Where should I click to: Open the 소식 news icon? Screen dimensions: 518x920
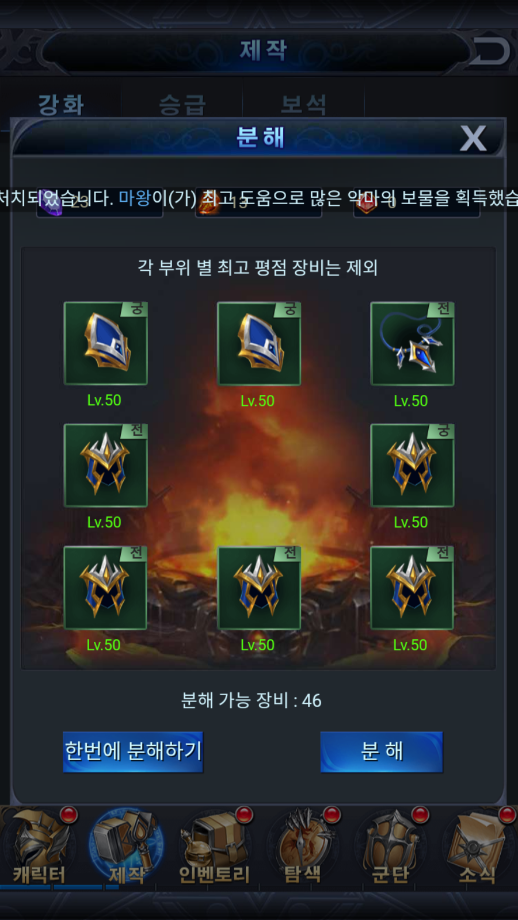pyautogui.click(x=476, y=845)
